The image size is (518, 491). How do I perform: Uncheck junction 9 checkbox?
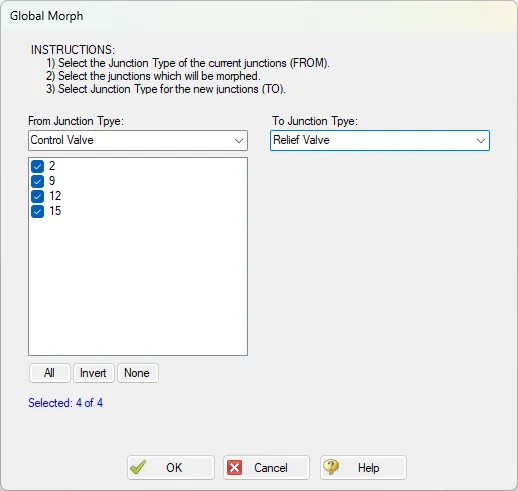pos(37,181)
